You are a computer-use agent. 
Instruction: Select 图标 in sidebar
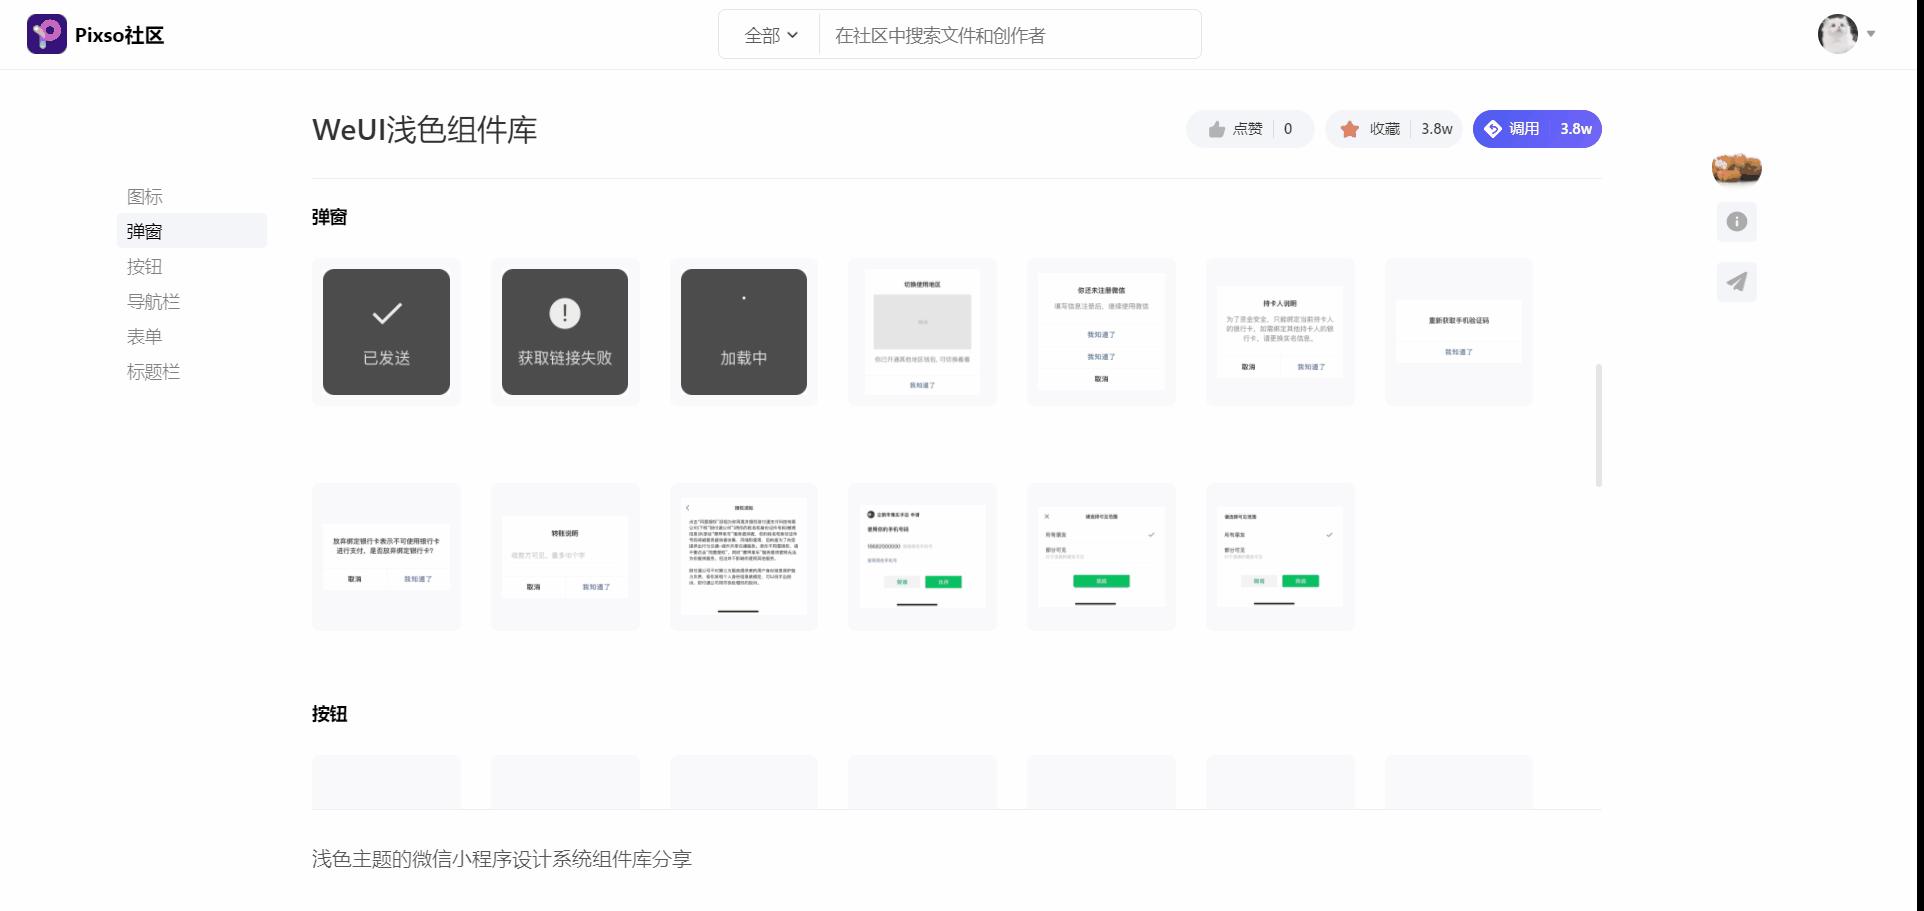click(192, 196)
